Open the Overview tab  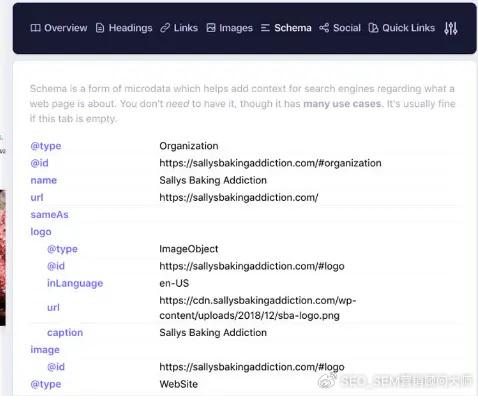(59, 28)
